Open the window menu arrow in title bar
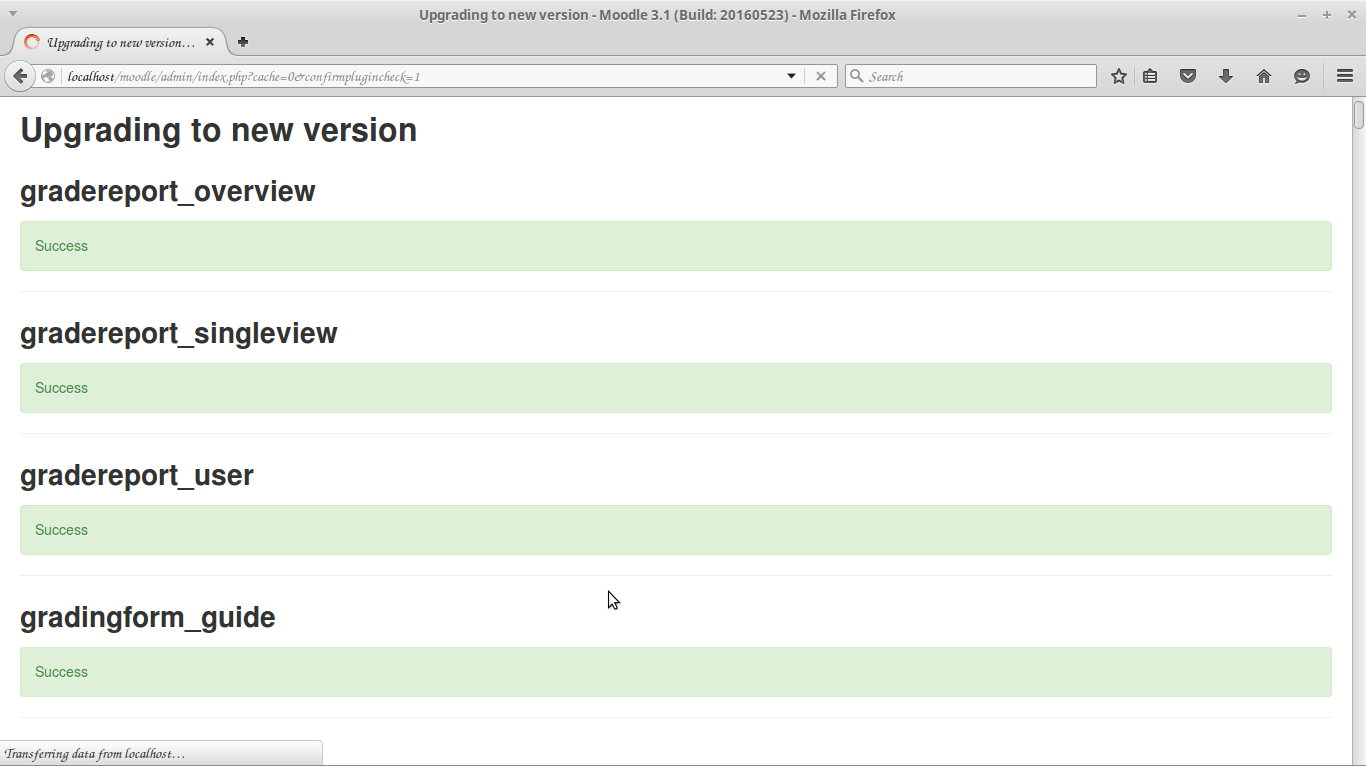The height and width of the screenshot is (766, 1366). click(x=13, y=14)
